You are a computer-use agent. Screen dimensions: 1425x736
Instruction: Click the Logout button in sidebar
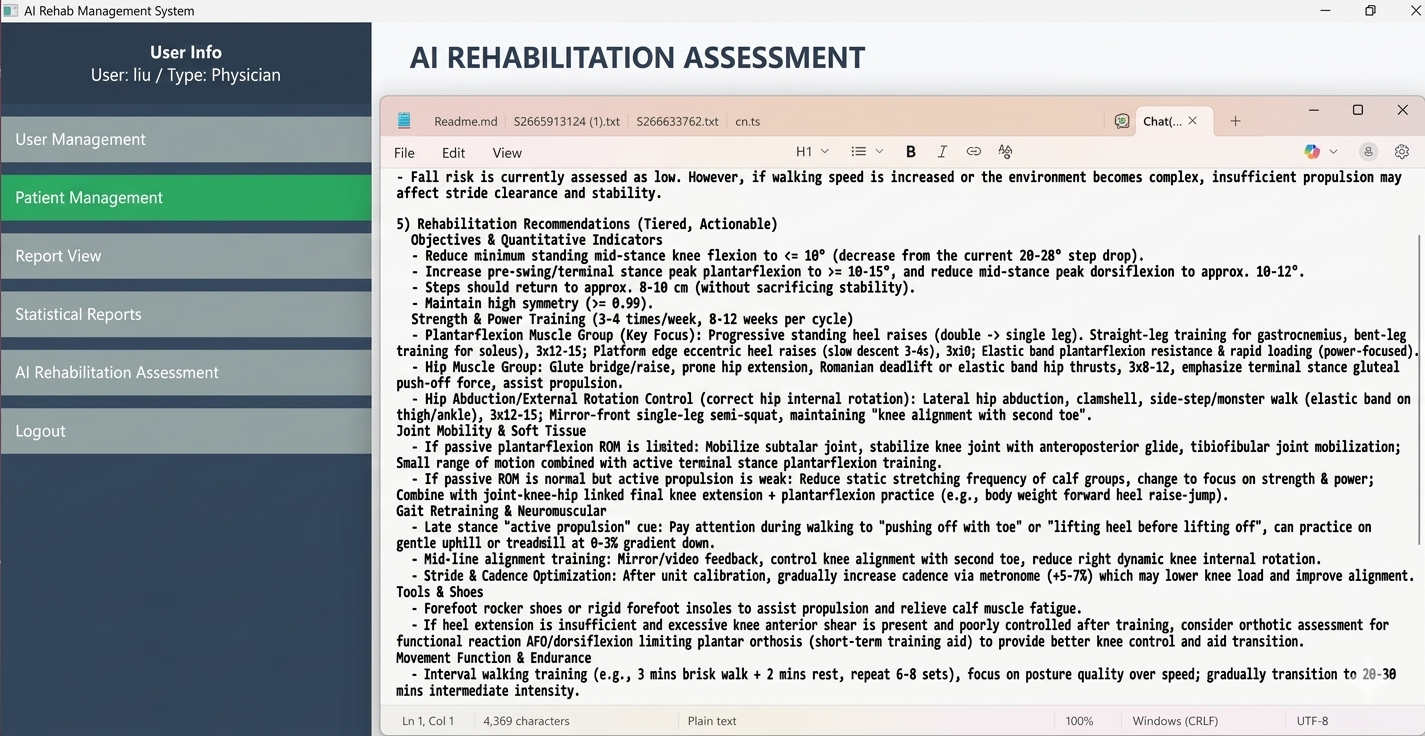coord(186,431)
